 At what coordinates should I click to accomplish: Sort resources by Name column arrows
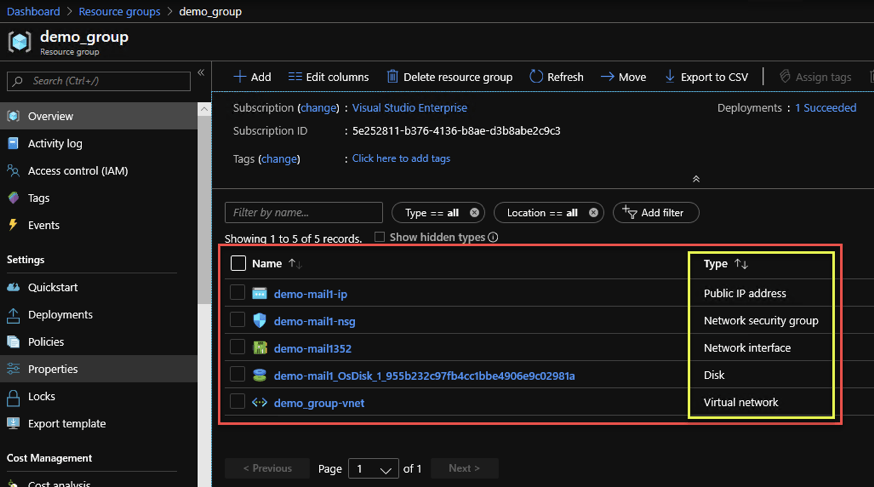(295, 264)
